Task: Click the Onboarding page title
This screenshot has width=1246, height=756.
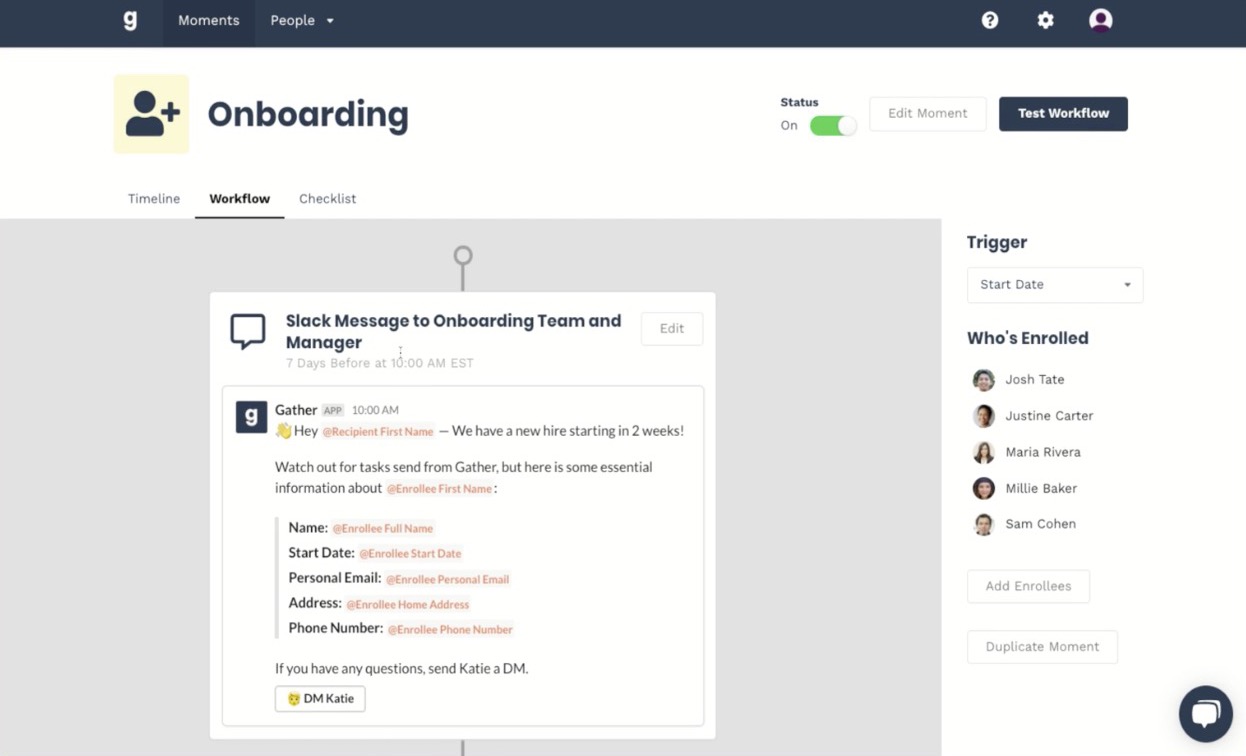Action: coord(308,114)
